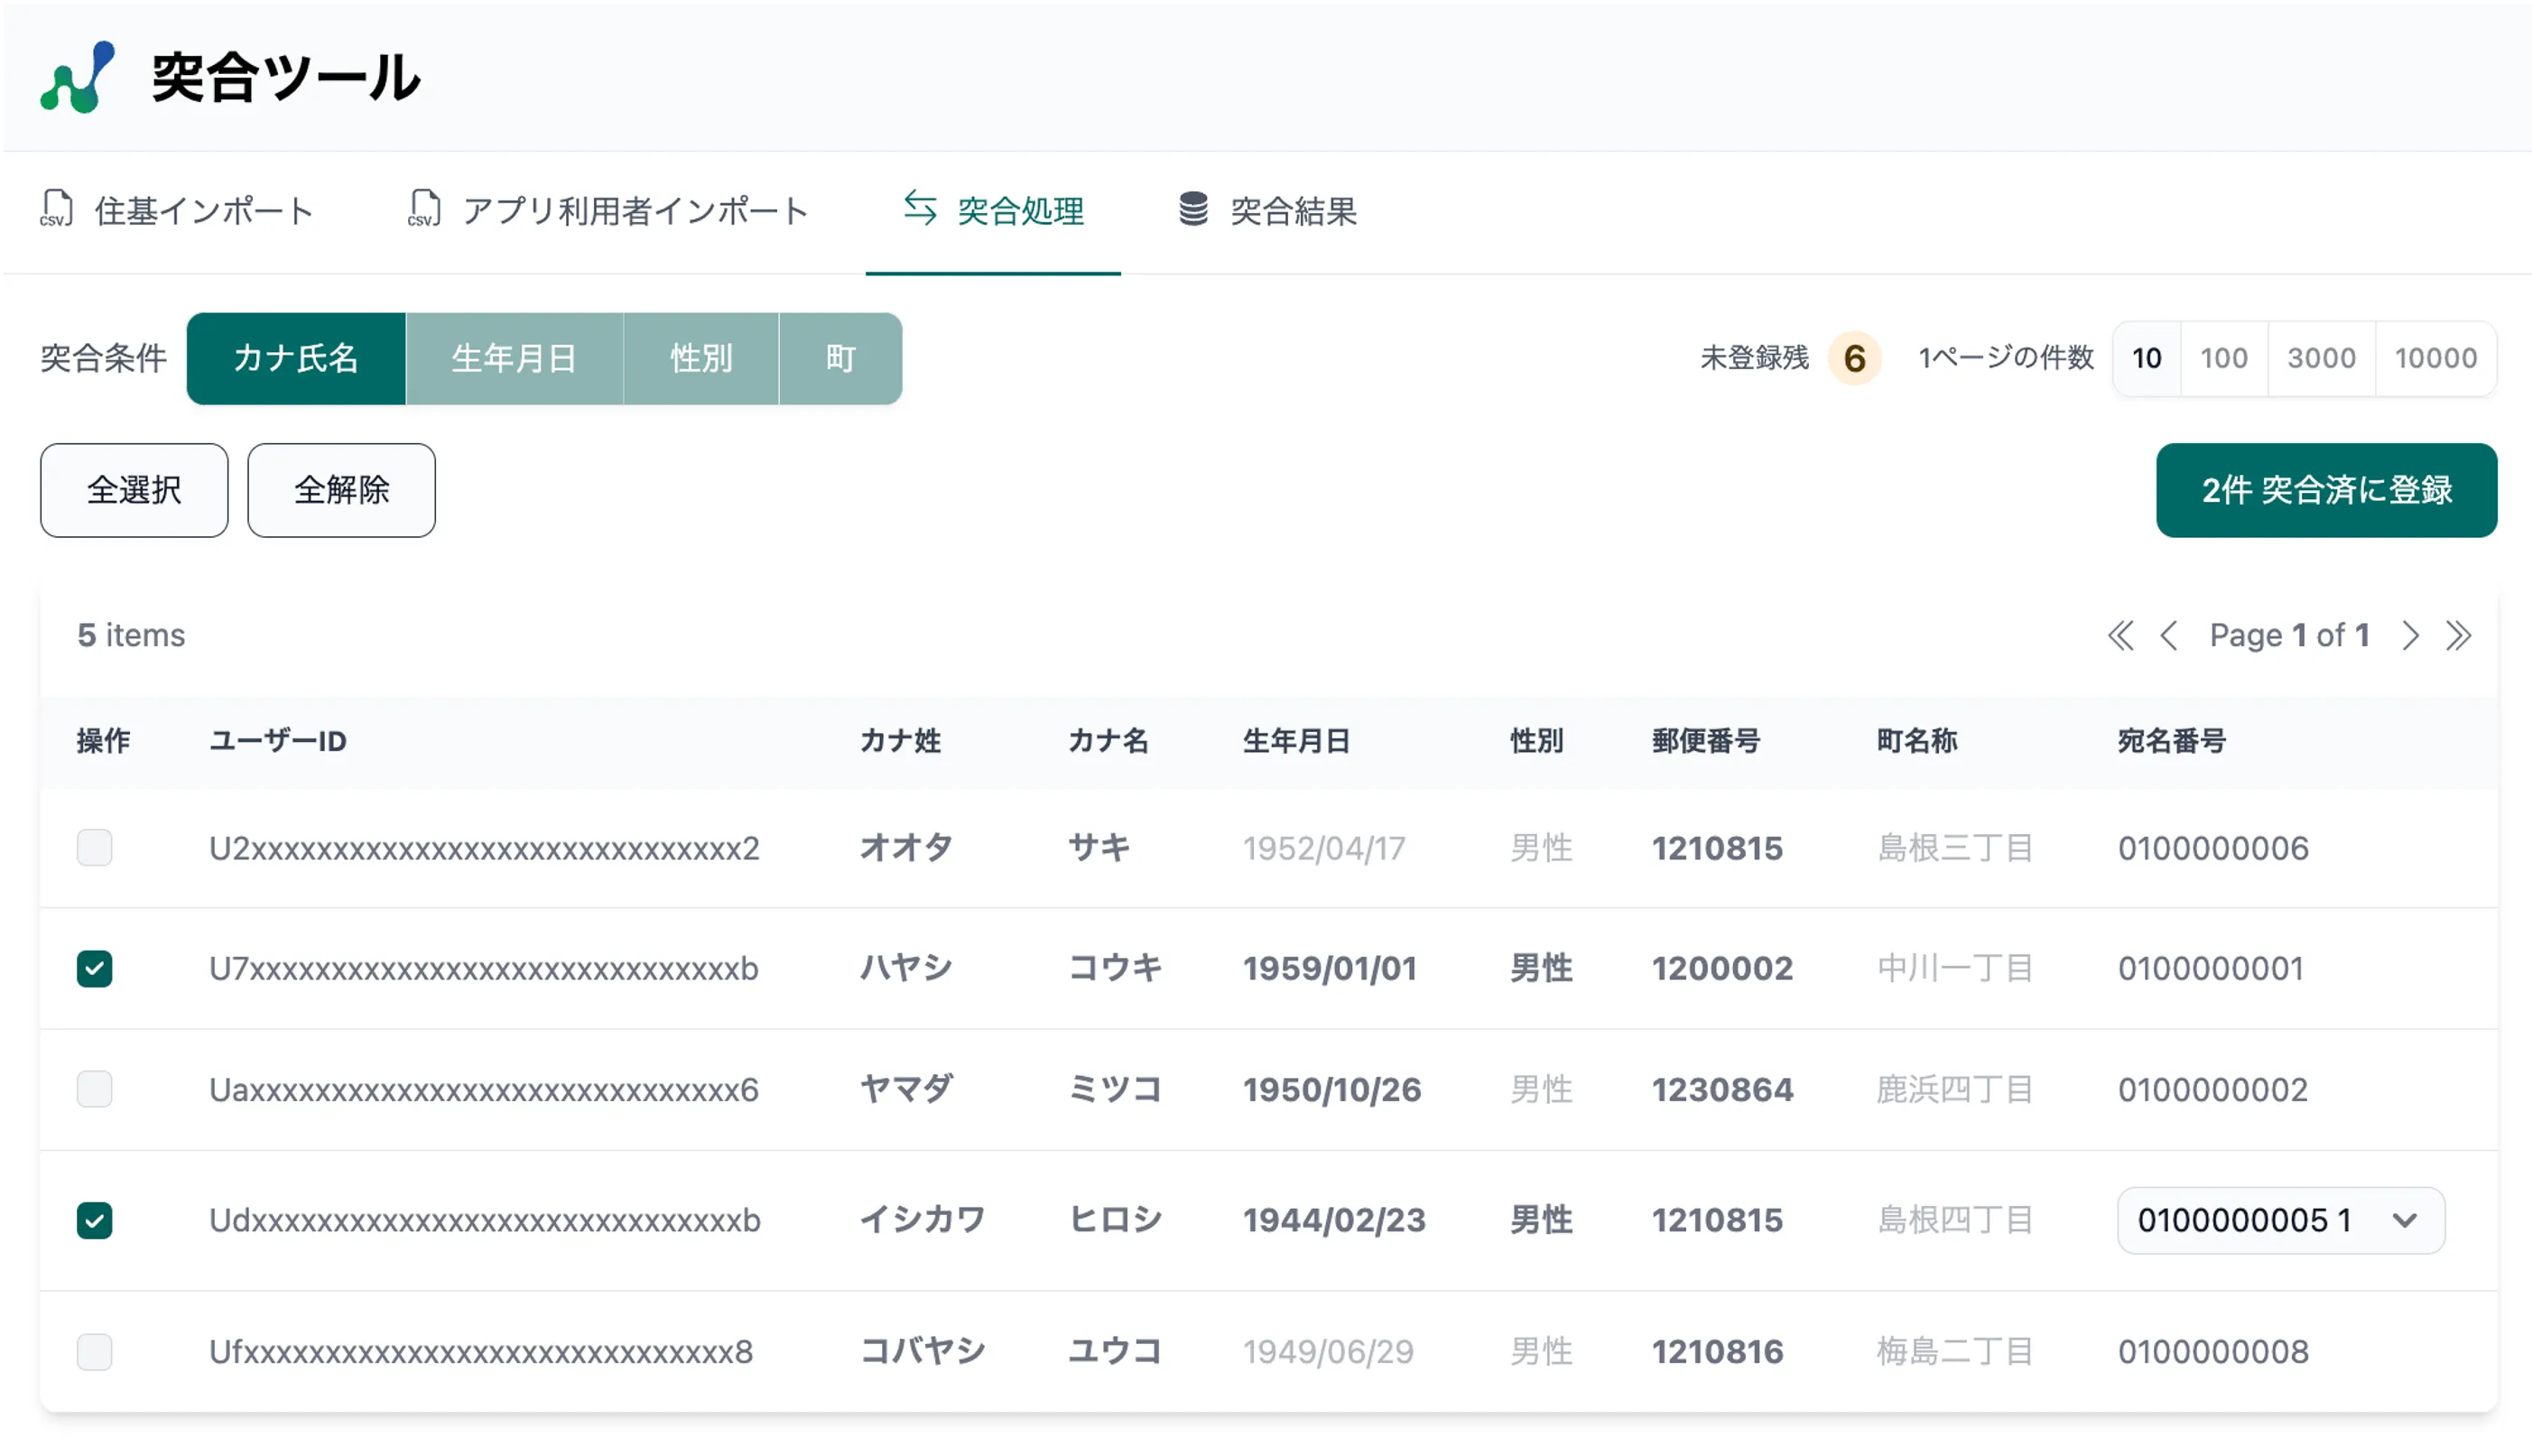
Task: Open the 住基インポート tab
Action: click(204, 211)
